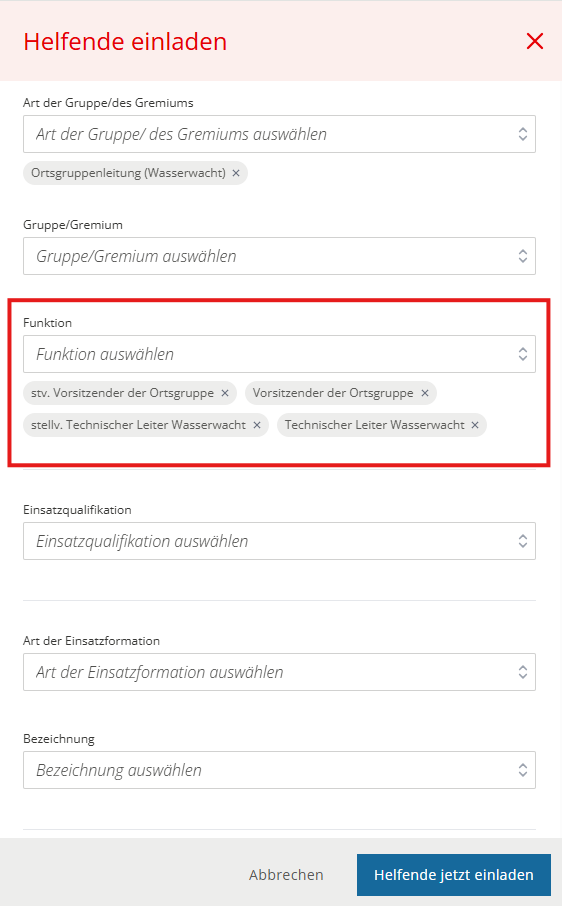Screen dimensions: 562x906
Task: Focus the Bezeichnung auswählen field
Action: tap(280, 770)
